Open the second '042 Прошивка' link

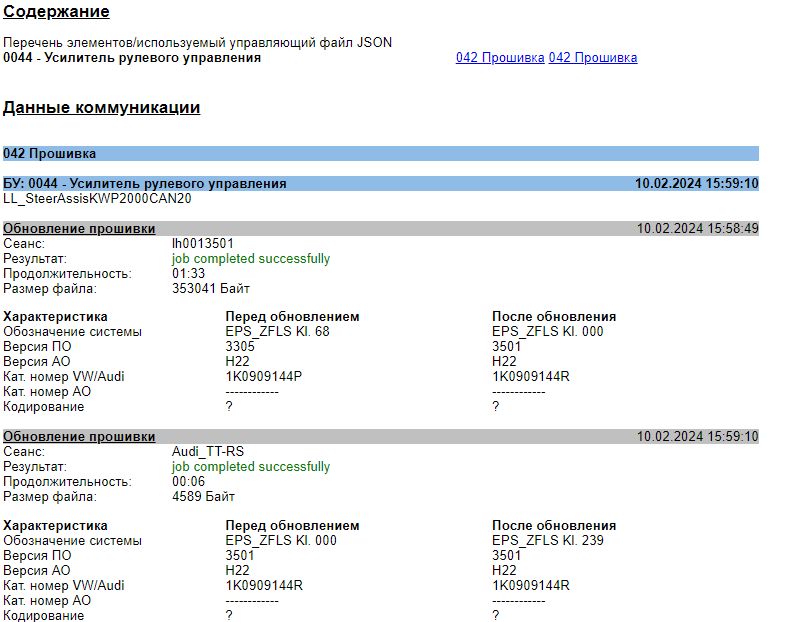(x=593, y=58)
